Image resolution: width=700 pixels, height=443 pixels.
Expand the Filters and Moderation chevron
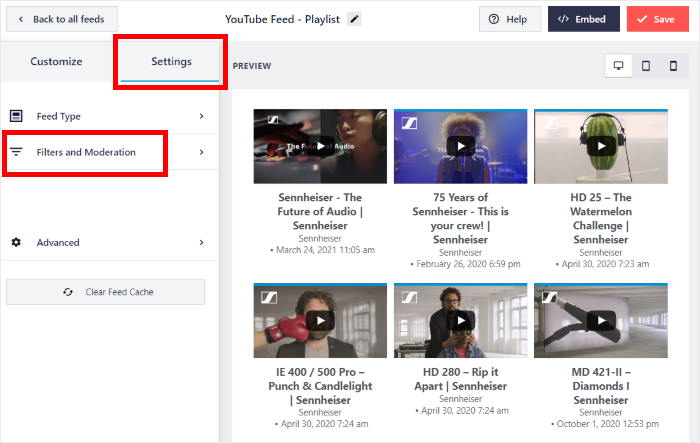(201, 152)
